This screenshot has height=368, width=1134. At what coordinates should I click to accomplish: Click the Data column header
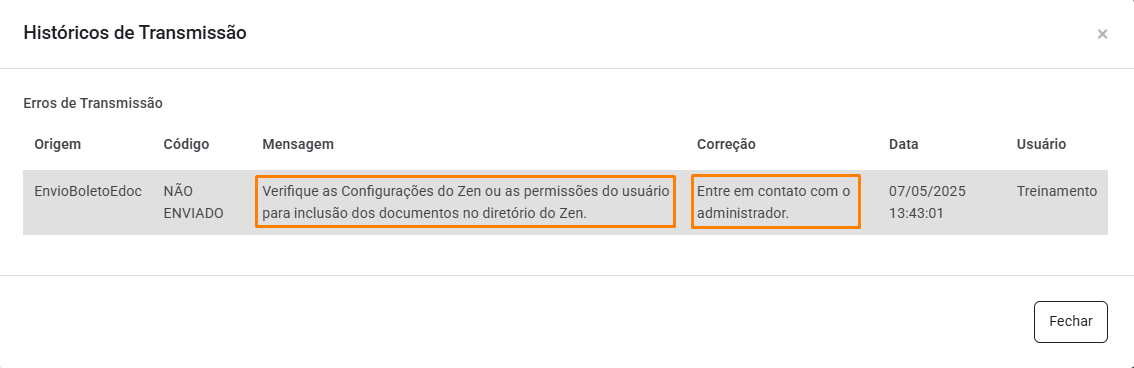[x=903, y=144]
